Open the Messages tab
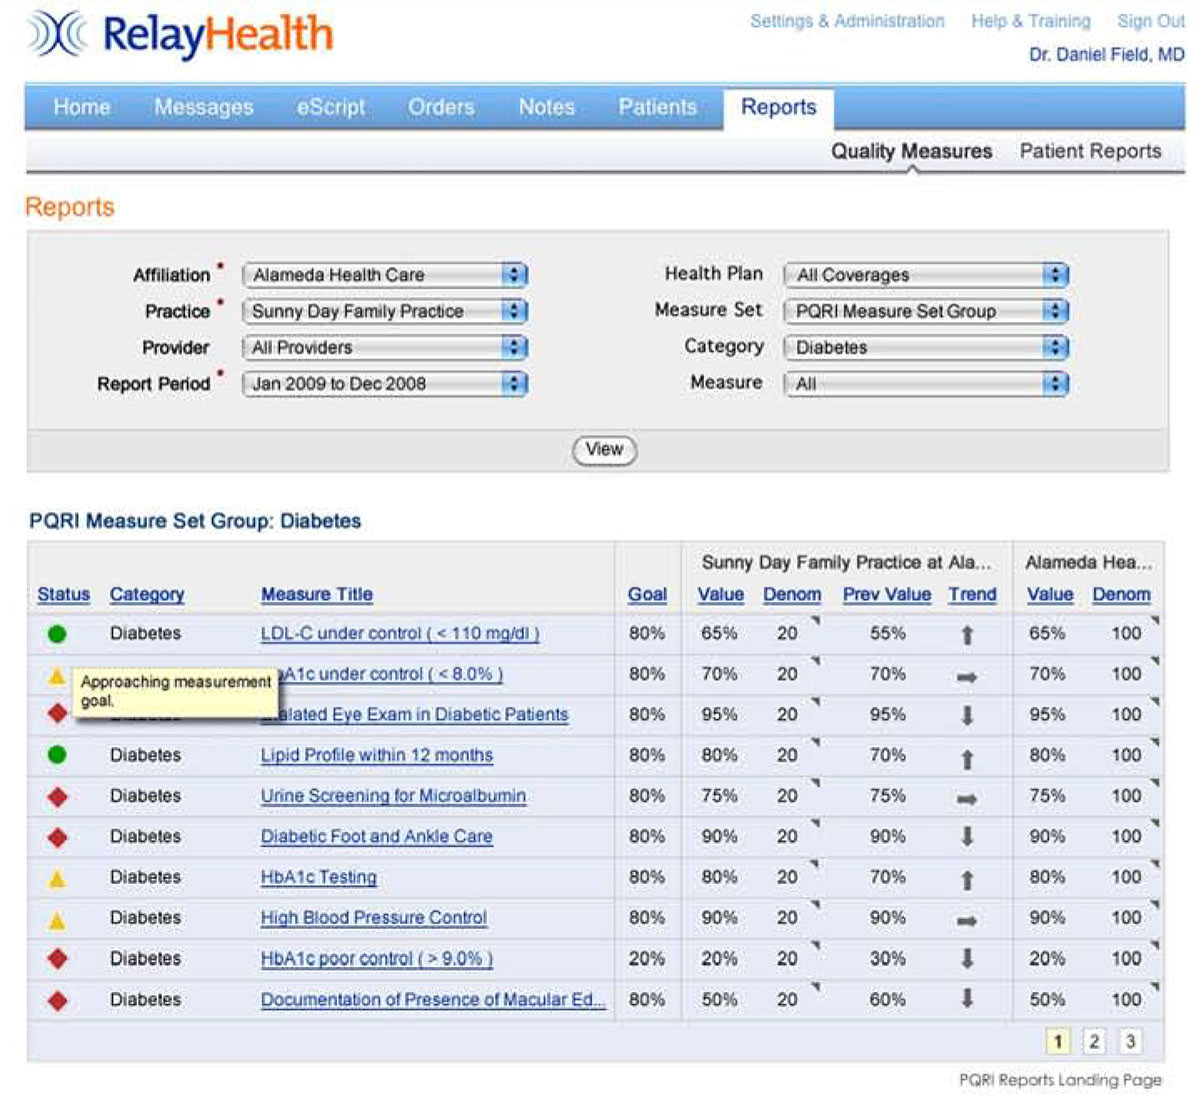 coord(204,107)
